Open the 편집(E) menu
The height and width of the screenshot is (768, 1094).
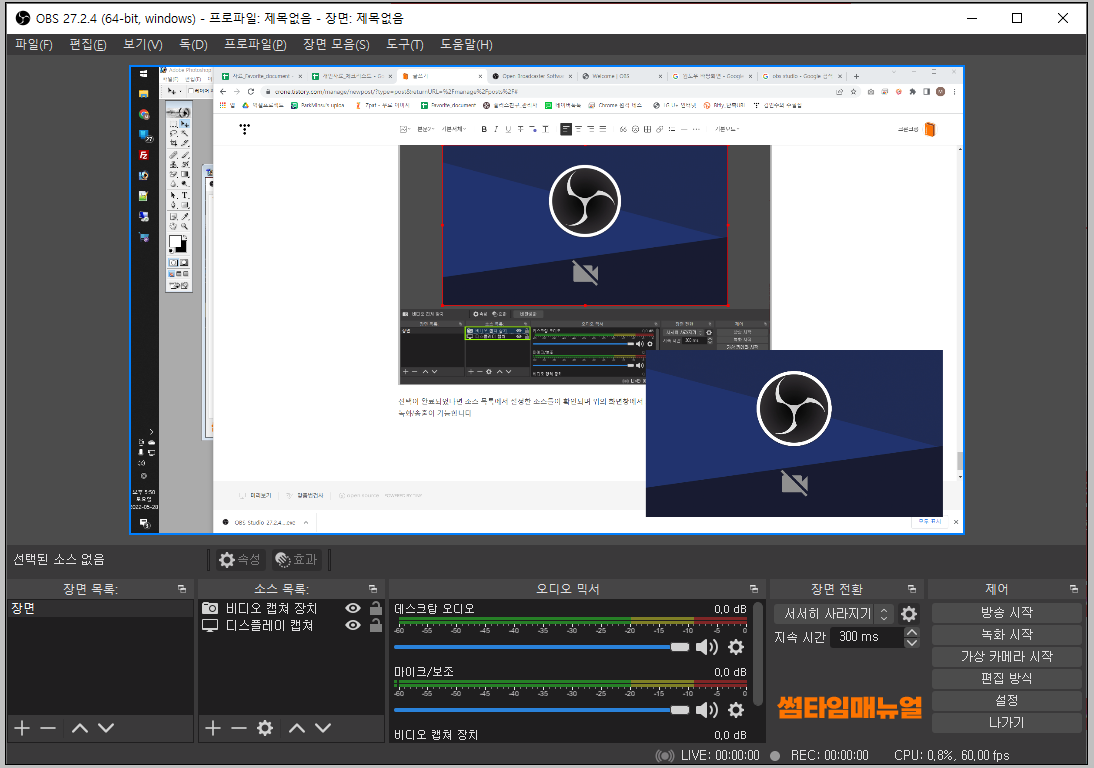[88, 45]
